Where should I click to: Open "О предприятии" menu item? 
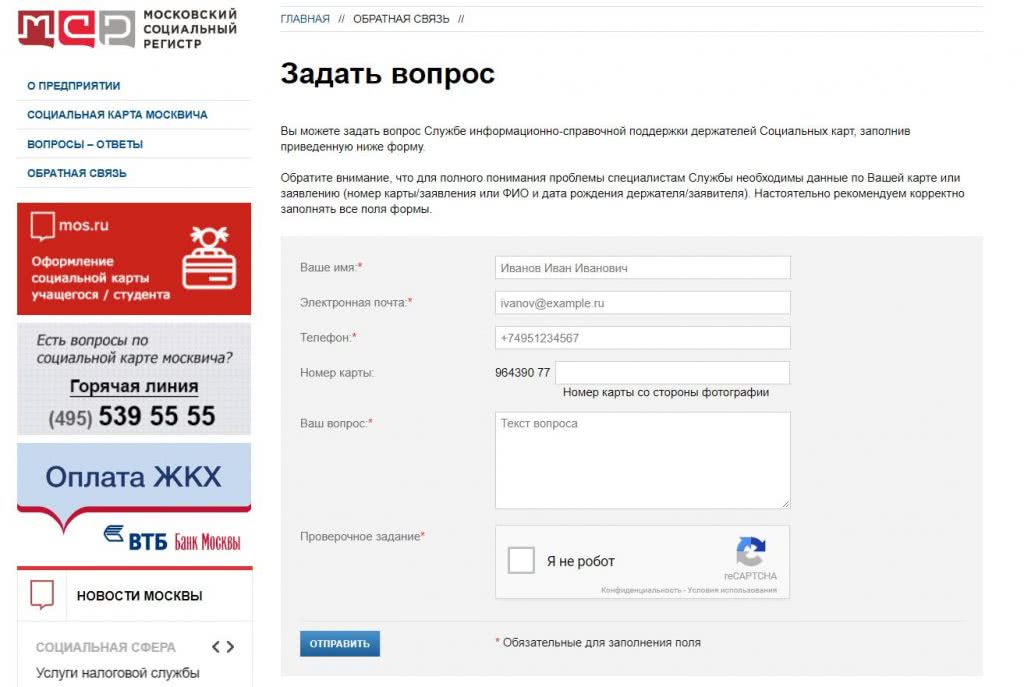click(x=74, y=86)
